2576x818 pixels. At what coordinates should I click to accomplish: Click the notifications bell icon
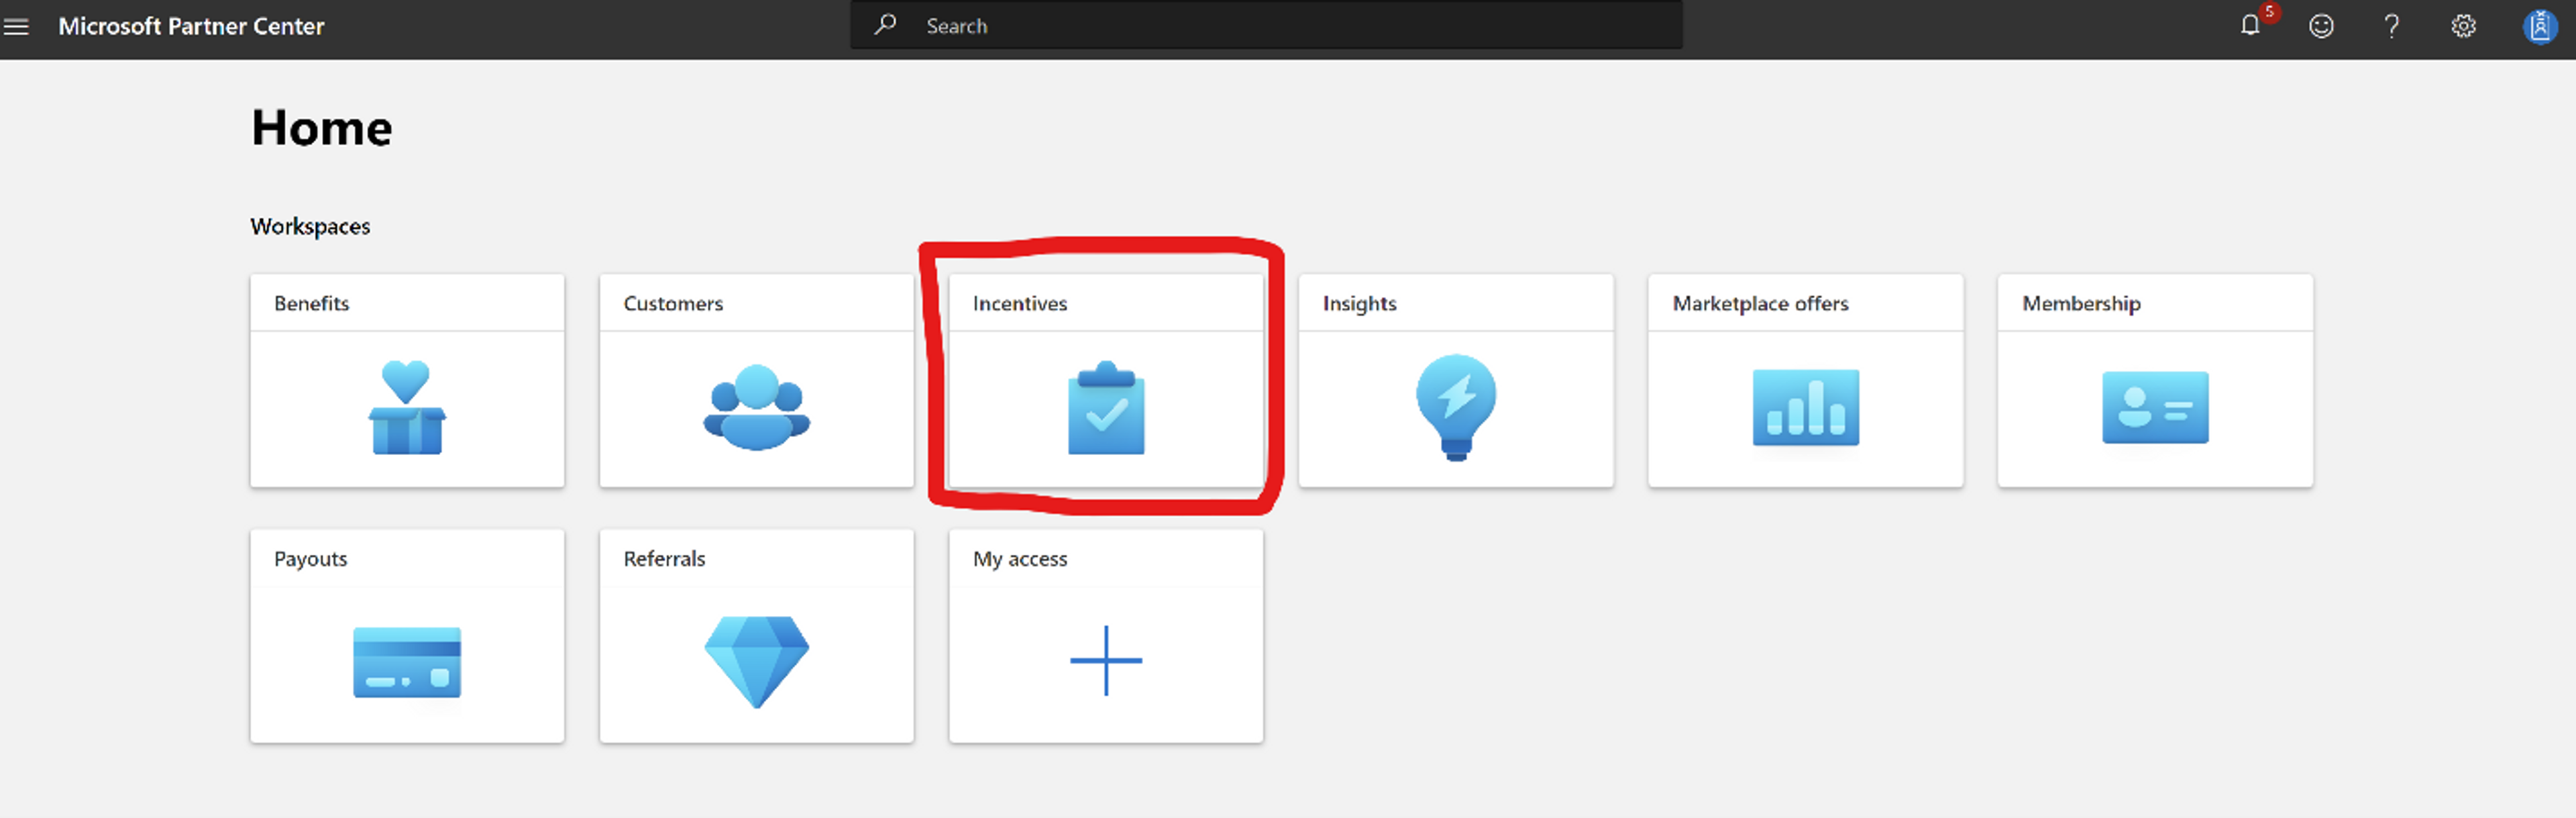[x=2249, y=26]
